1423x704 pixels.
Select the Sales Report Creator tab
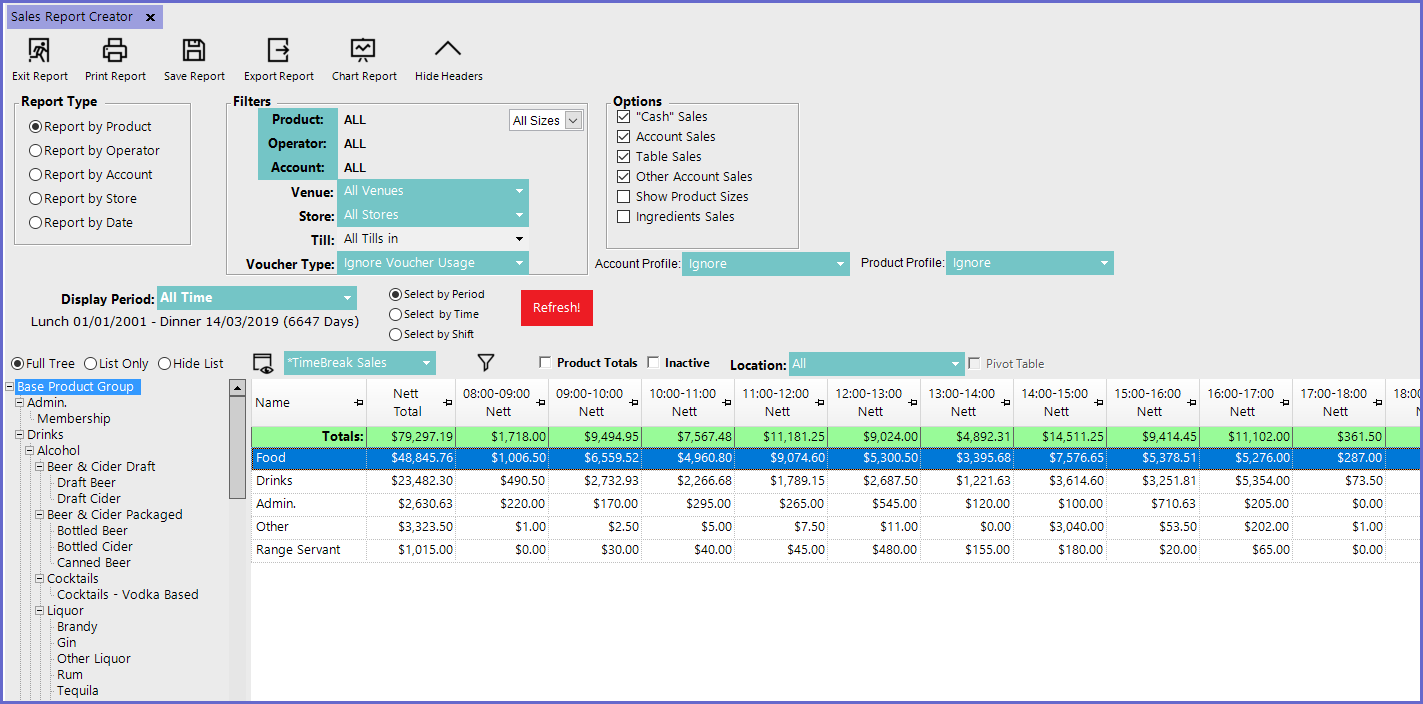72,17
